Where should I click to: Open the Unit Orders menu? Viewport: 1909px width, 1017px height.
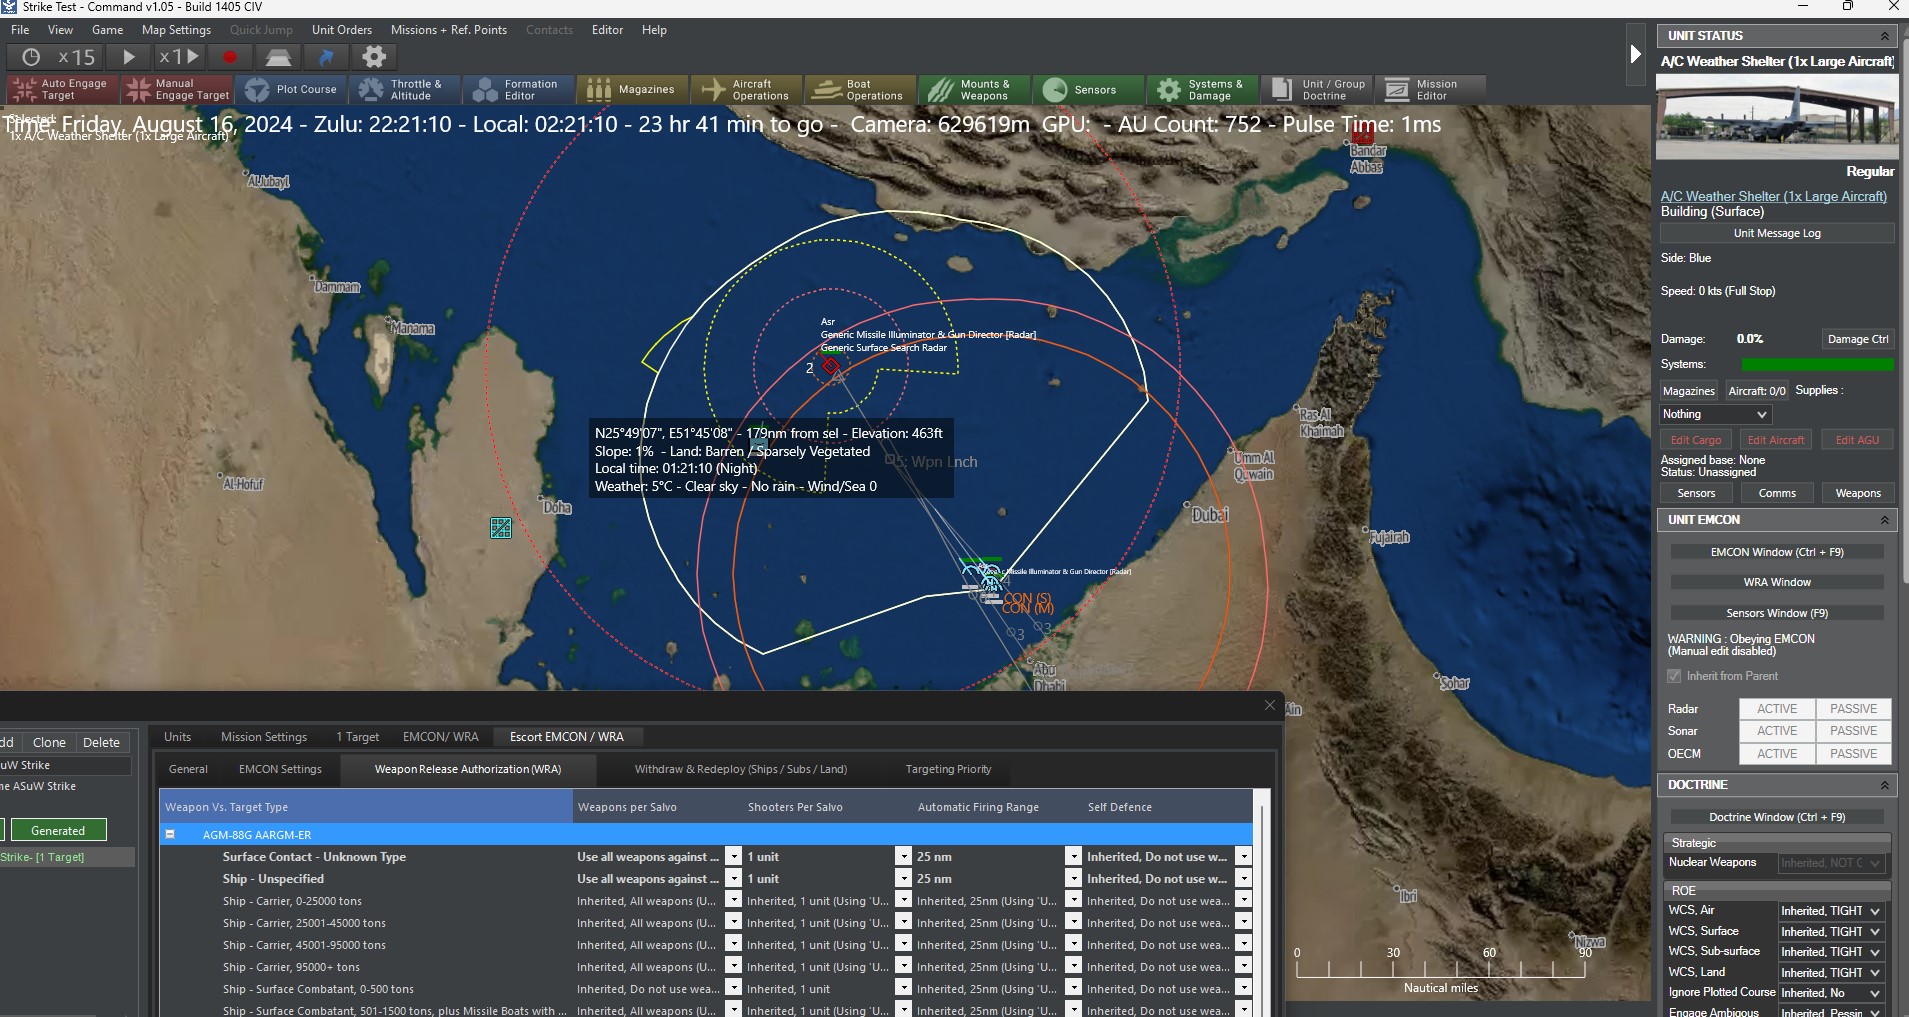pos(342,30)
